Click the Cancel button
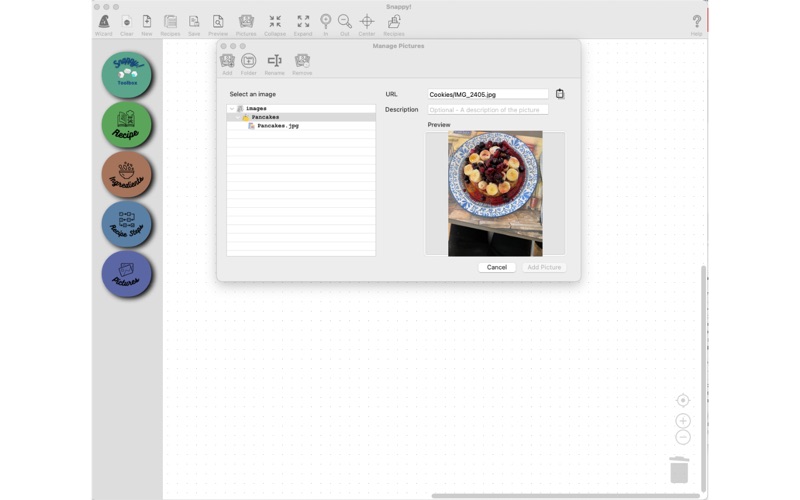The height and width of the screenshot is (500, 800). (x=496, y=267)
